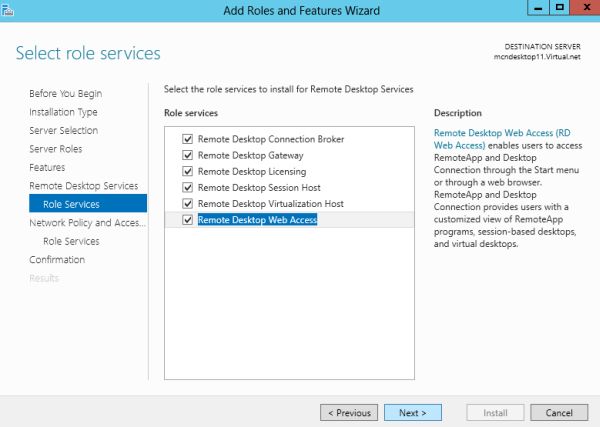Viewport: 600px width, 427px height.
Task: Go to Before You Begin step
Action: coord(65,93)
